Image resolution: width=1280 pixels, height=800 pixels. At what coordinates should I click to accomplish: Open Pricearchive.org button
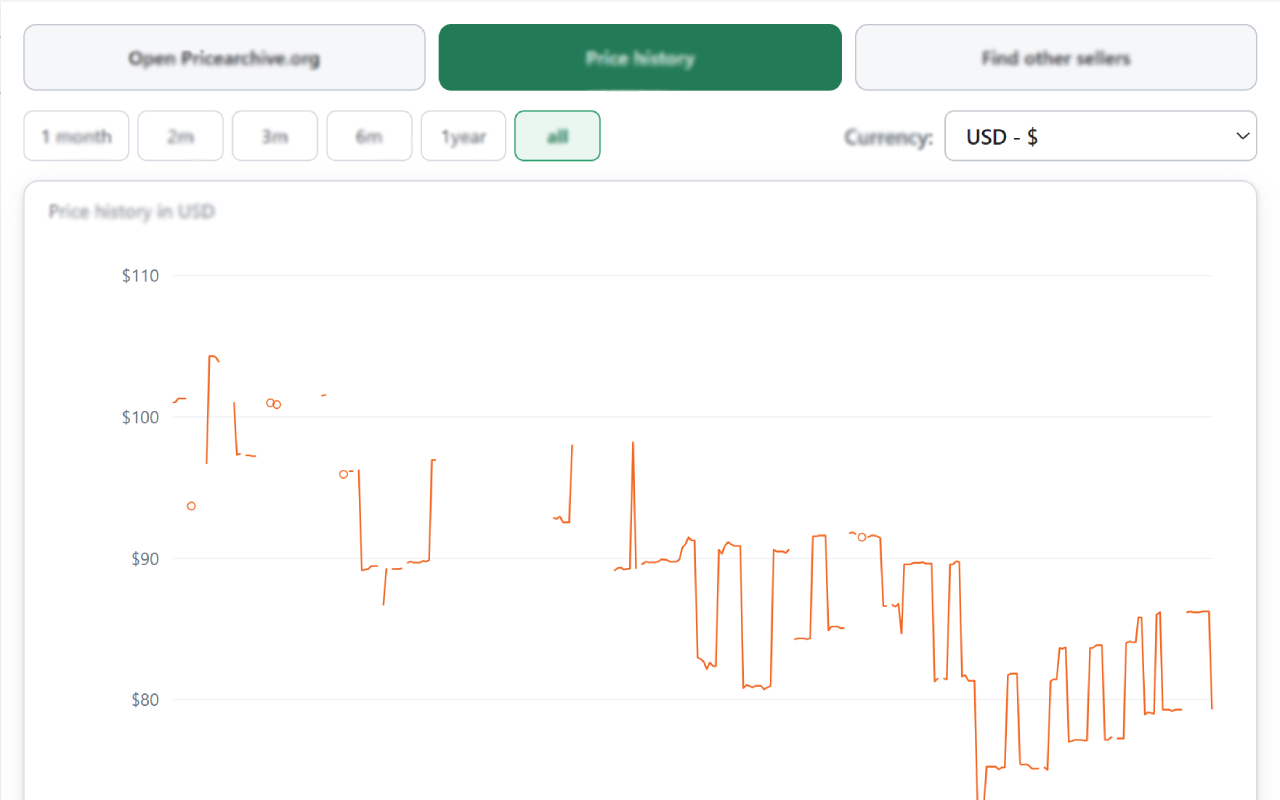click(x=224, y=58)
